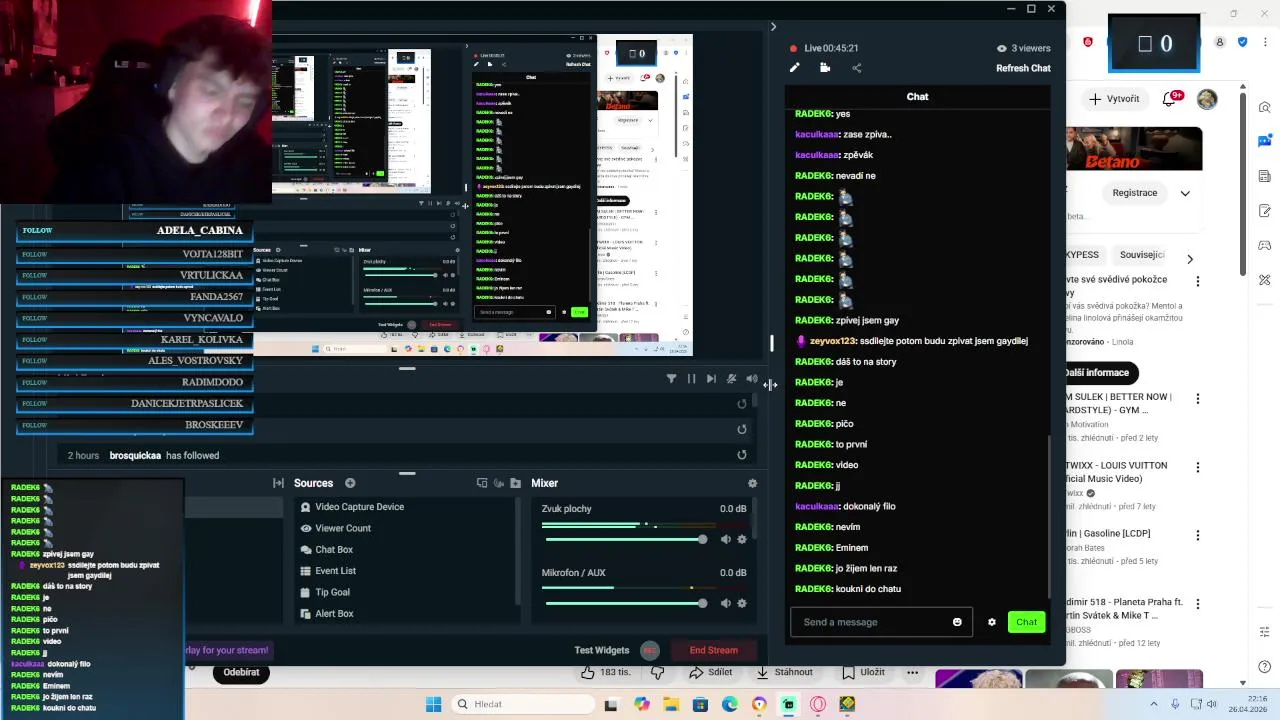The width and height of the screenshot is (1280, 720).
Task: Click Refresh Chat
Action: (x=1023, y=68)
